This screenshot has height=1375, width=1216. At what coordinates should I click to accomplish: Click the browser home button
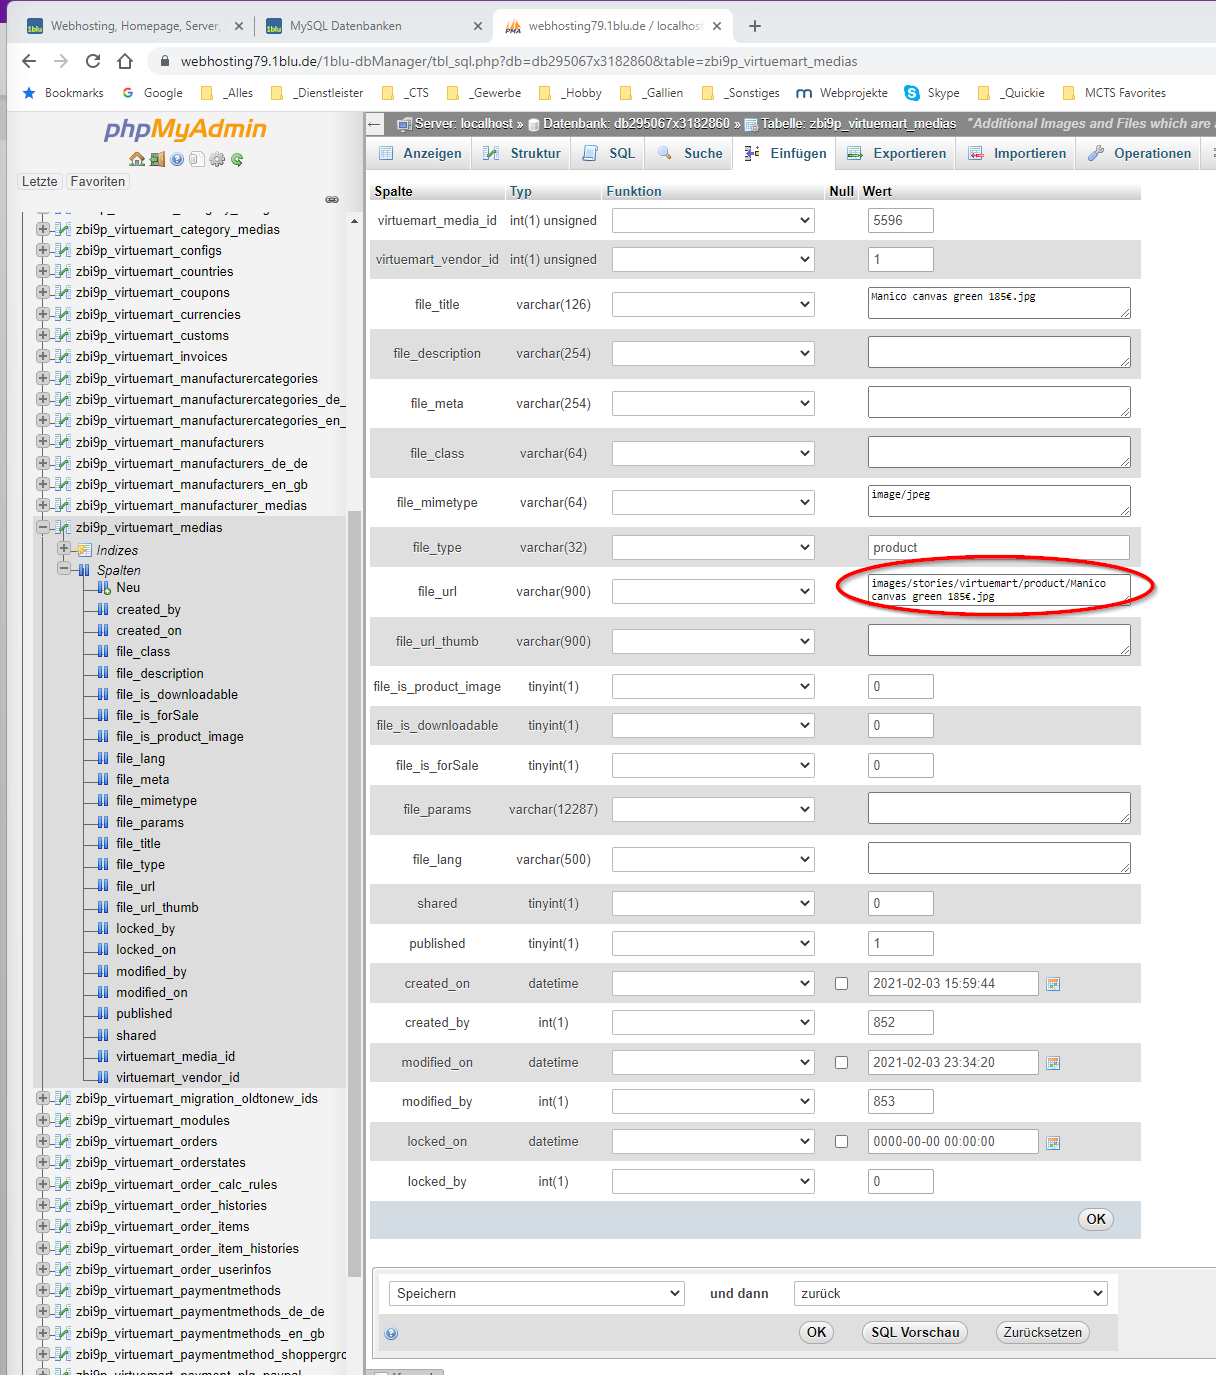coord(125,61)
